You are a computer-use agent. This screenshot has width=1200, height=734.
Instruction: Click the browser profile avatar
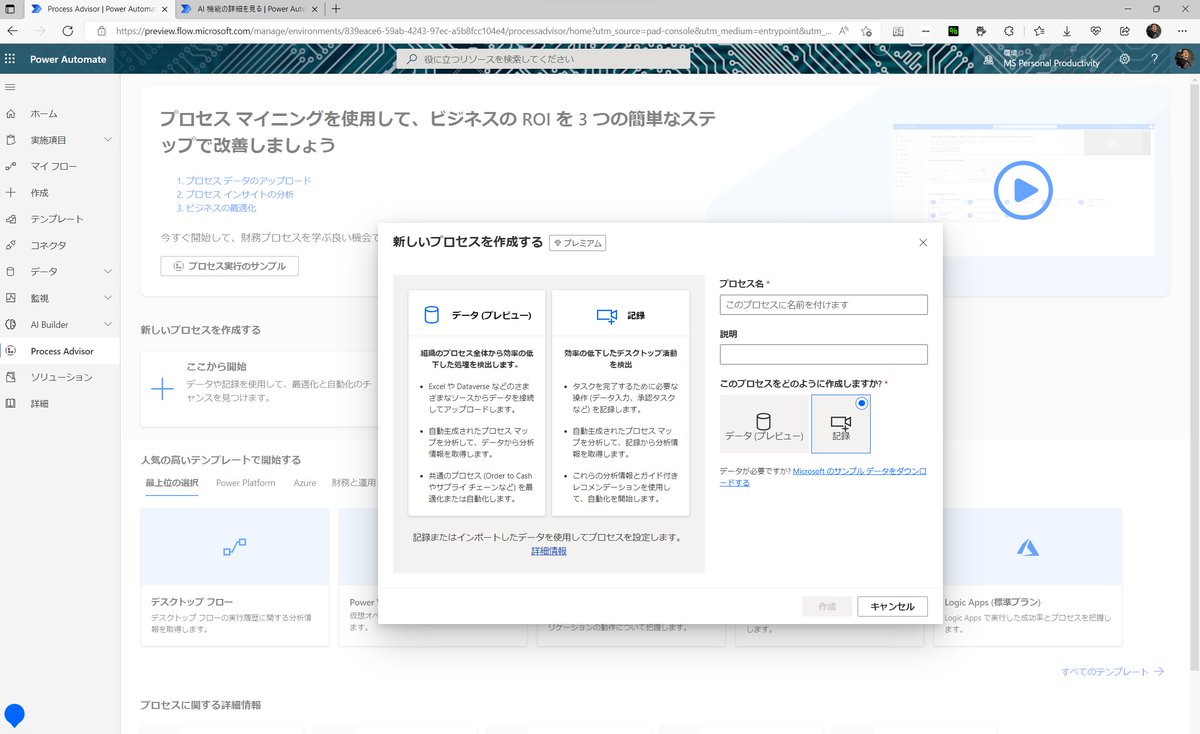point(1154,31)
